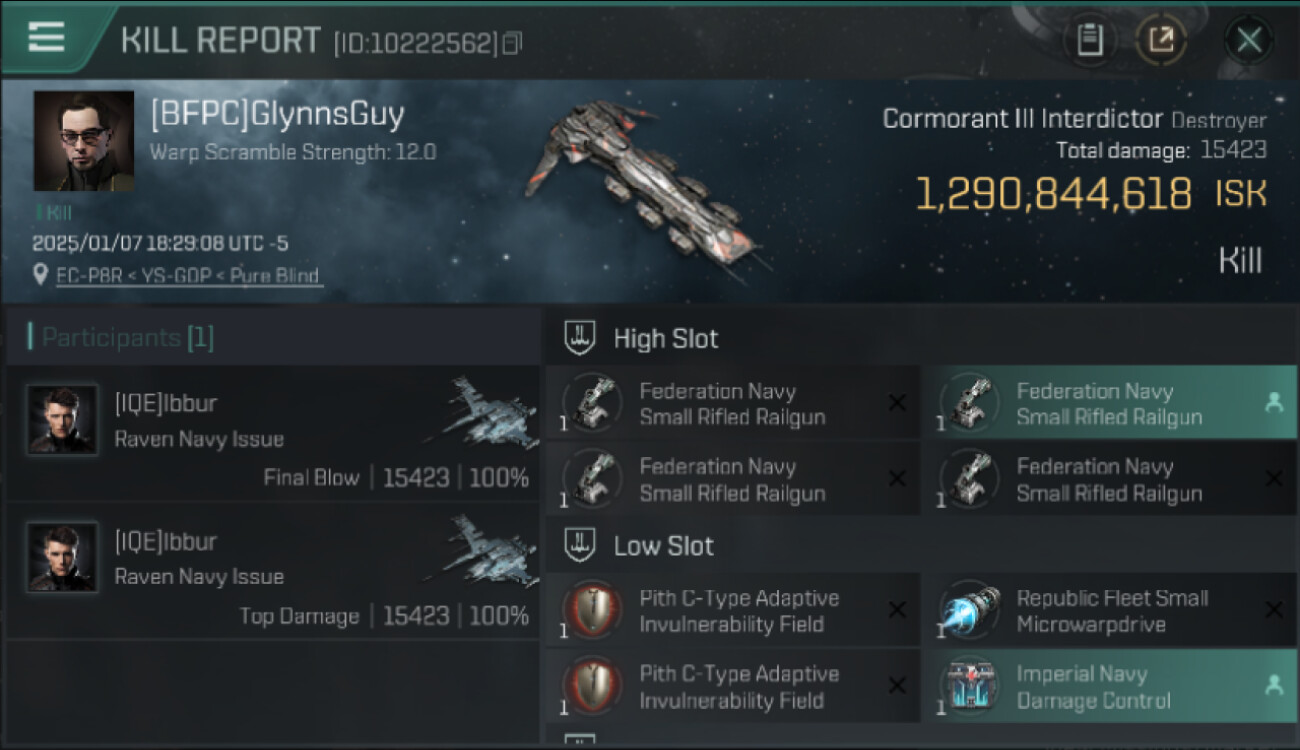Open Ibbur's portrait in Top Damage row
Viewport: 1300px width, 750px height.
[62, 557]
